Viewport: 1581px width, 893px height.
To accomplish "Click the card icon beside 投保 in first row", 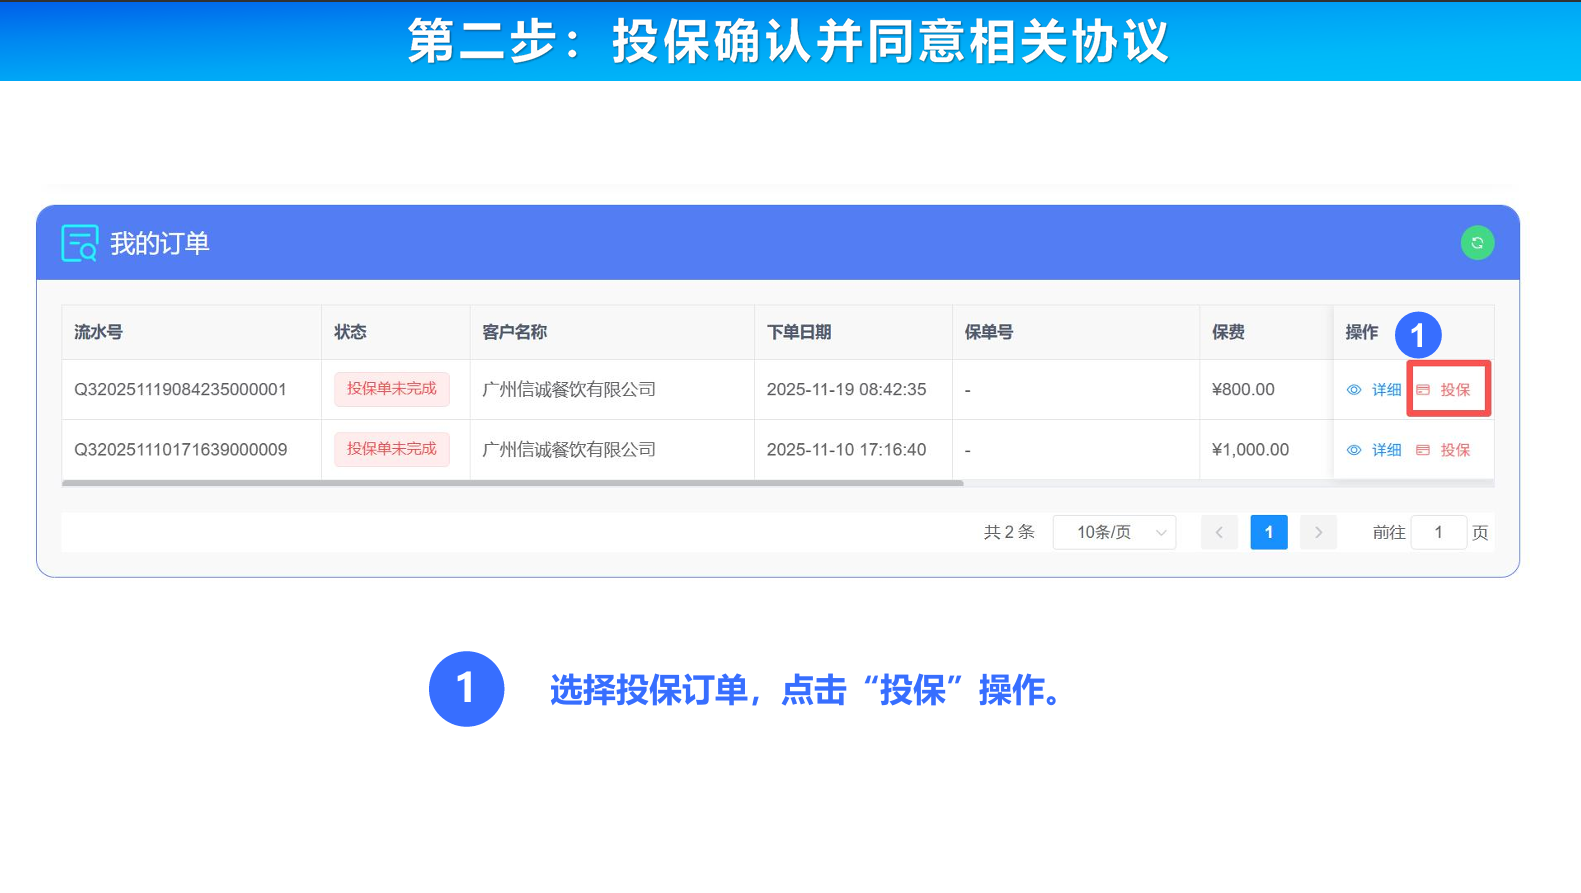I will click(x=1423, y=390).
